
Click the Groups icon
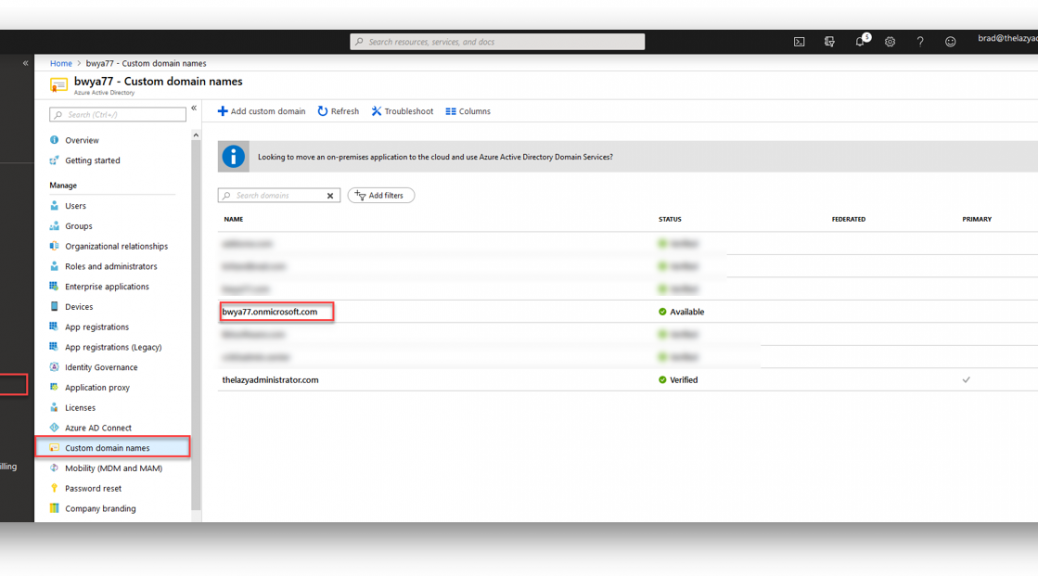(x=54, y=226)
